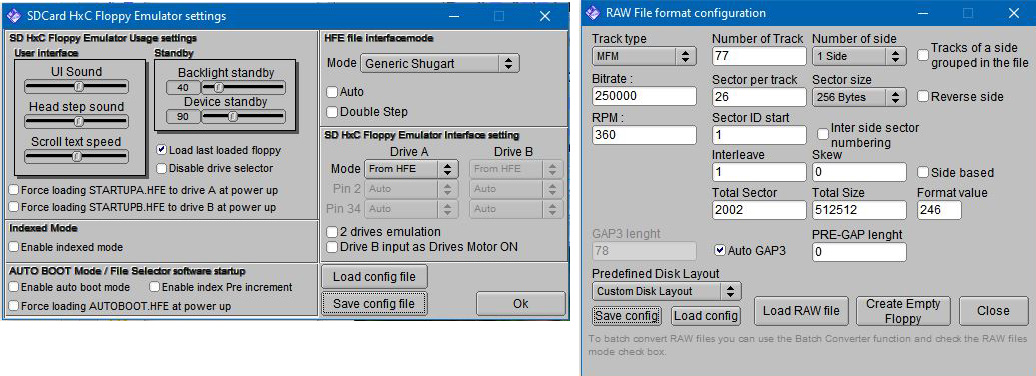Click the PRE-GAP lenght field
The image size is (1036, 376).
[x=859, y=252]
